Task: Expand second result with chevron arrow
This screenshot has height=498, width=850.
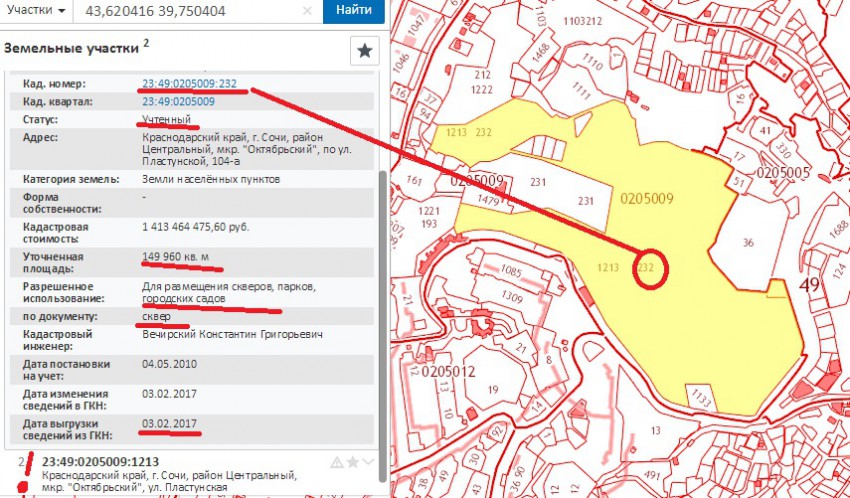Action: click(369, 462)
